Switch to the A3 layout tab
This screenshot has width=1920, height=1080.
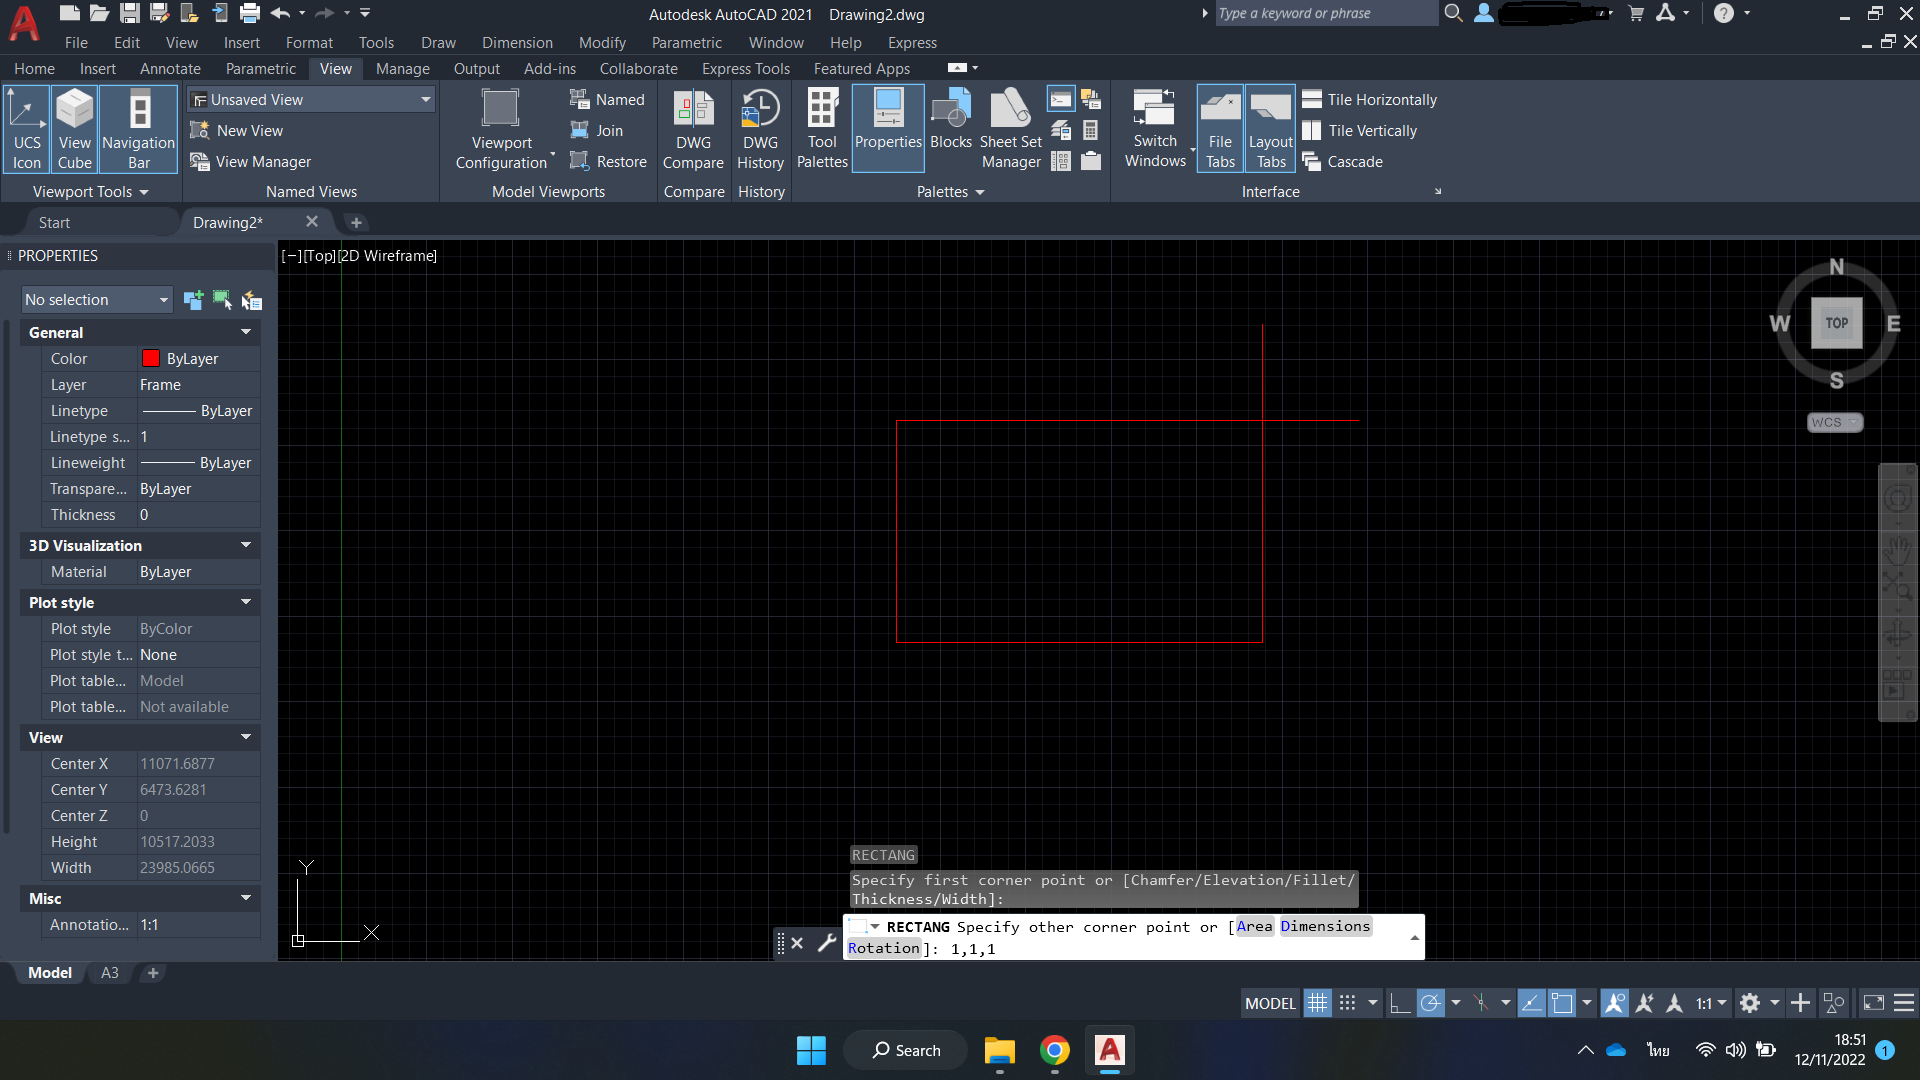point(110,972)
